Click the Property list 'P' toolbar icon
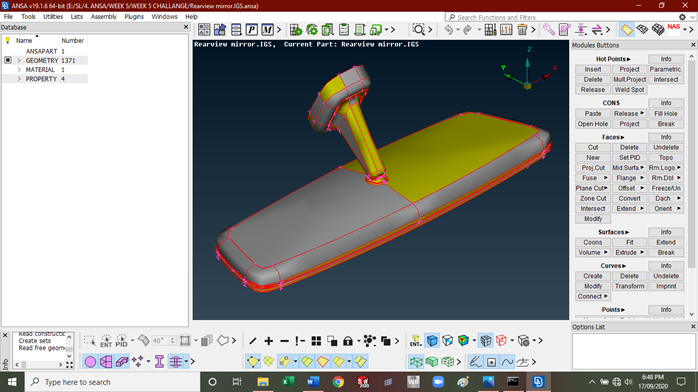The width and height of the screenshot is (698, 392). pyautogui.click(x=252, y=30)
